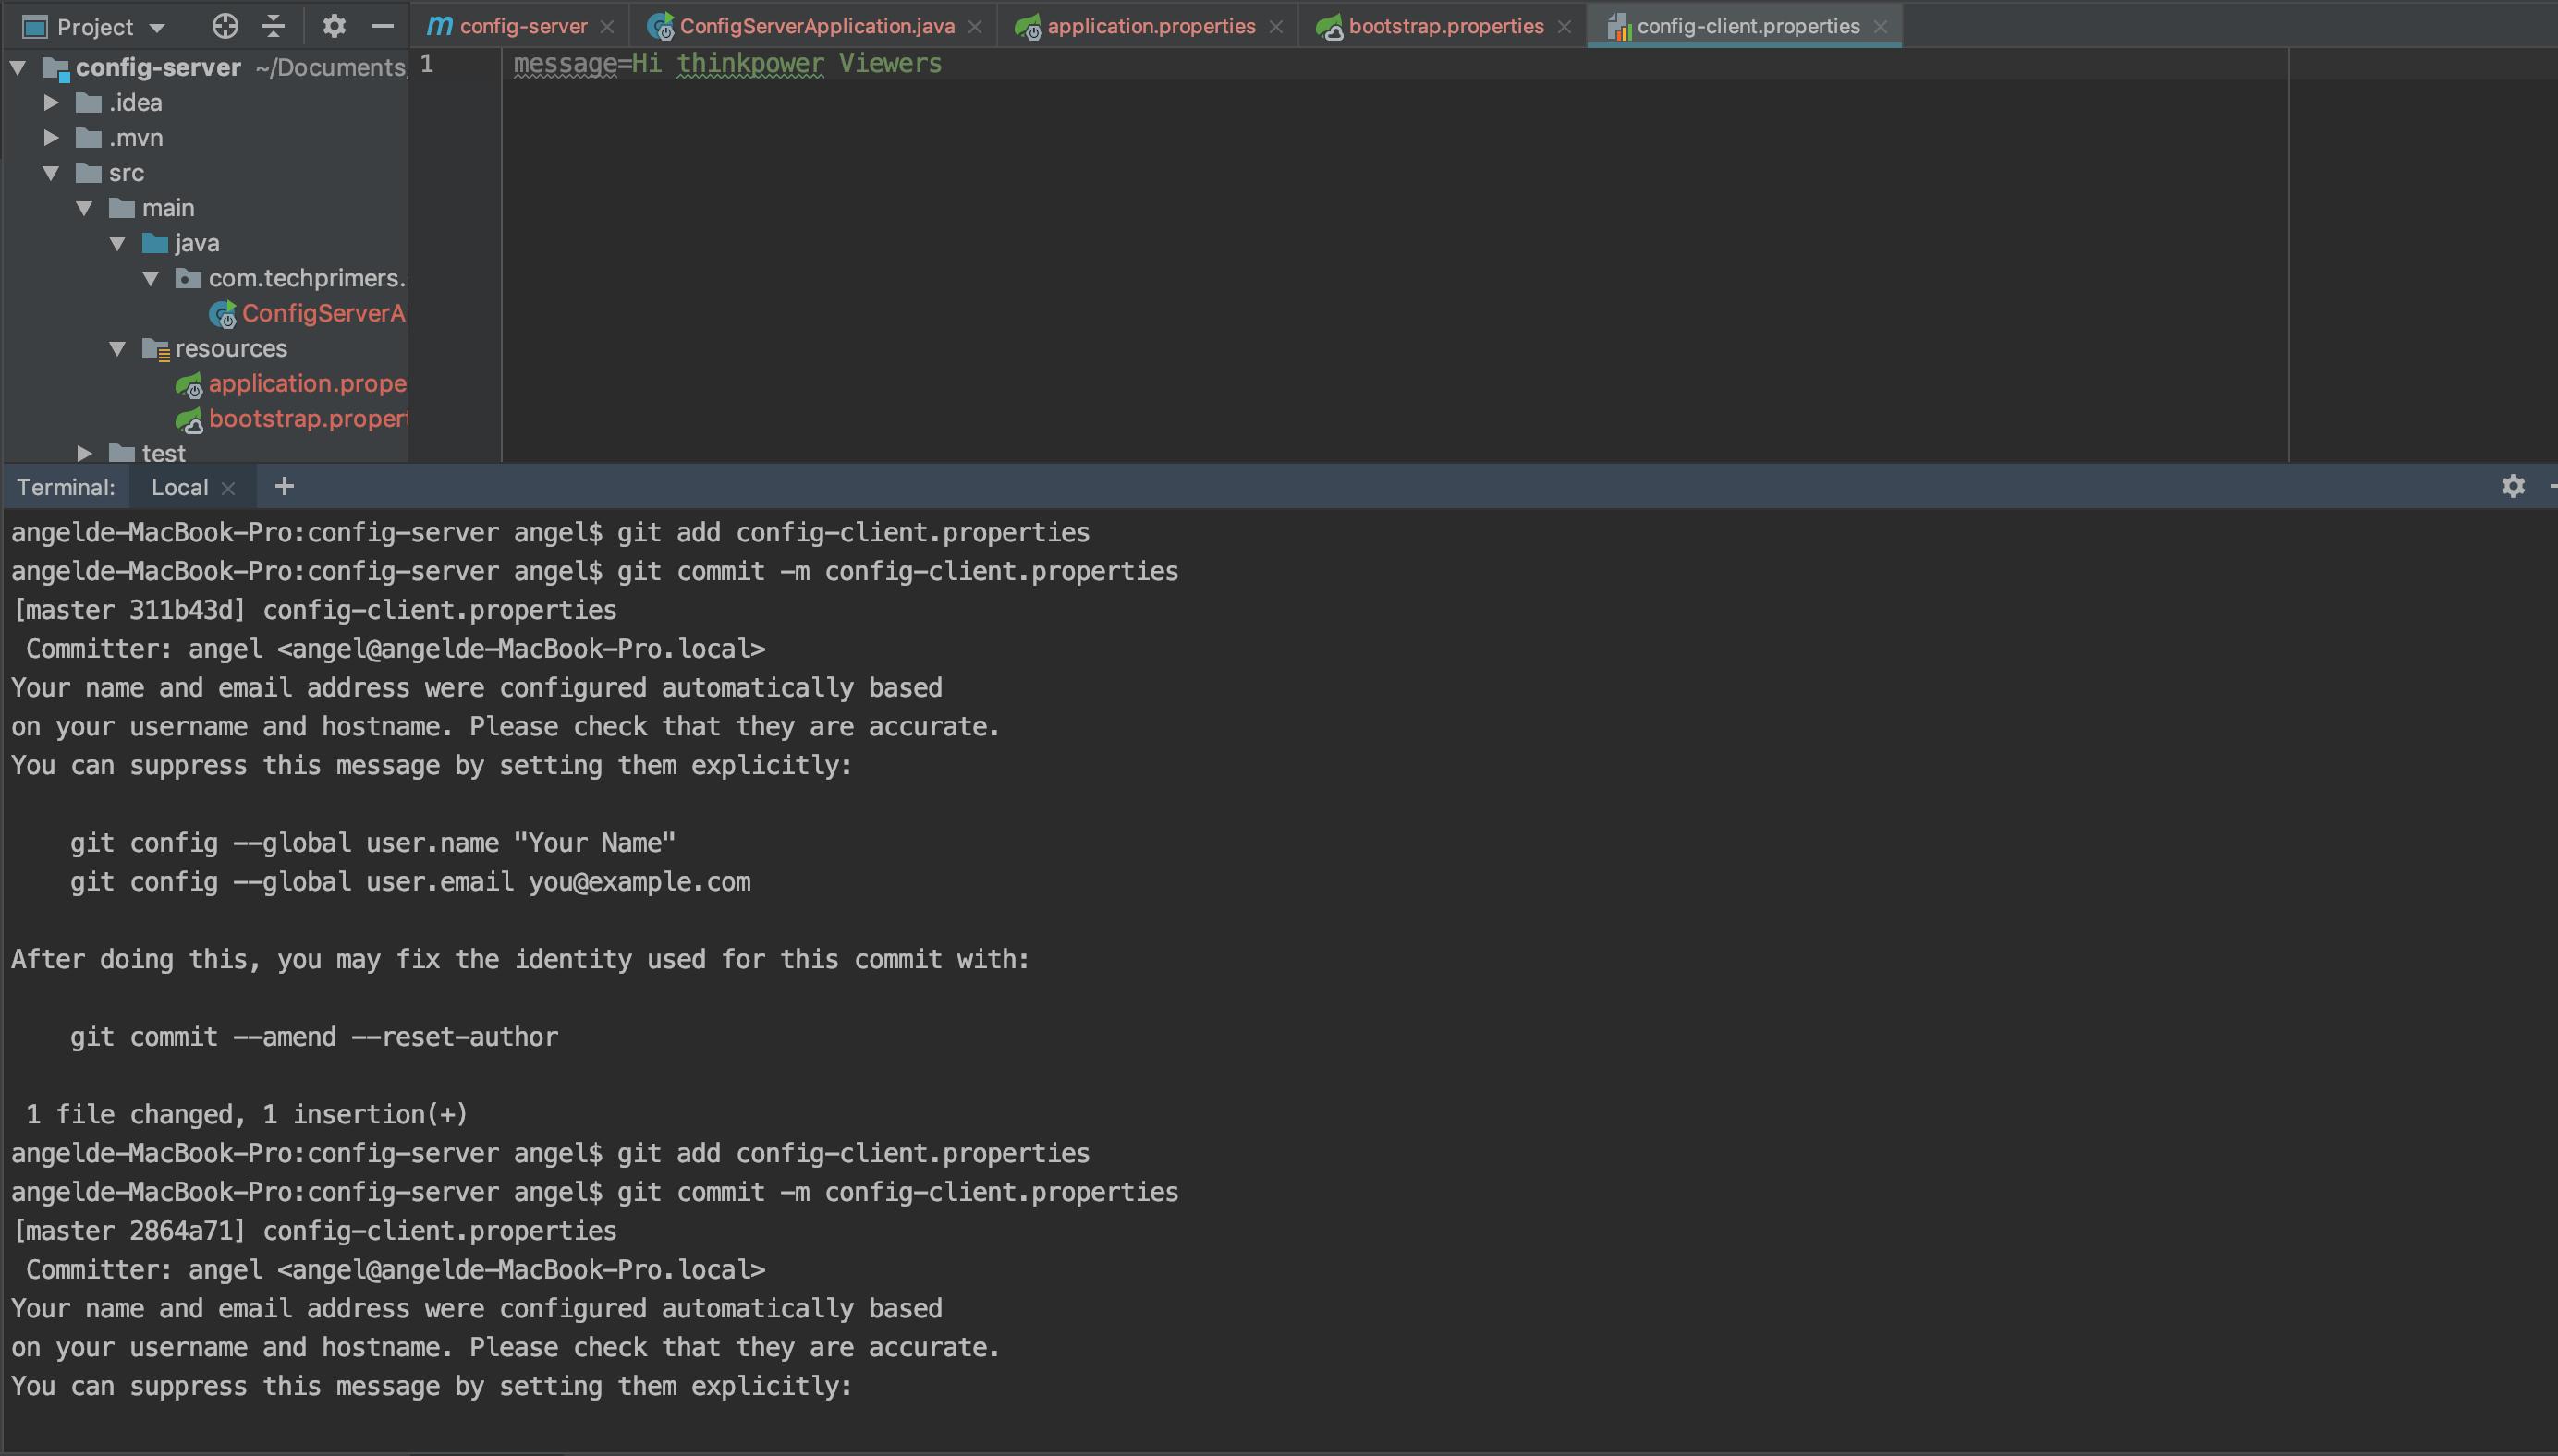Close the Local terminal session

click(x=228, y=488)
